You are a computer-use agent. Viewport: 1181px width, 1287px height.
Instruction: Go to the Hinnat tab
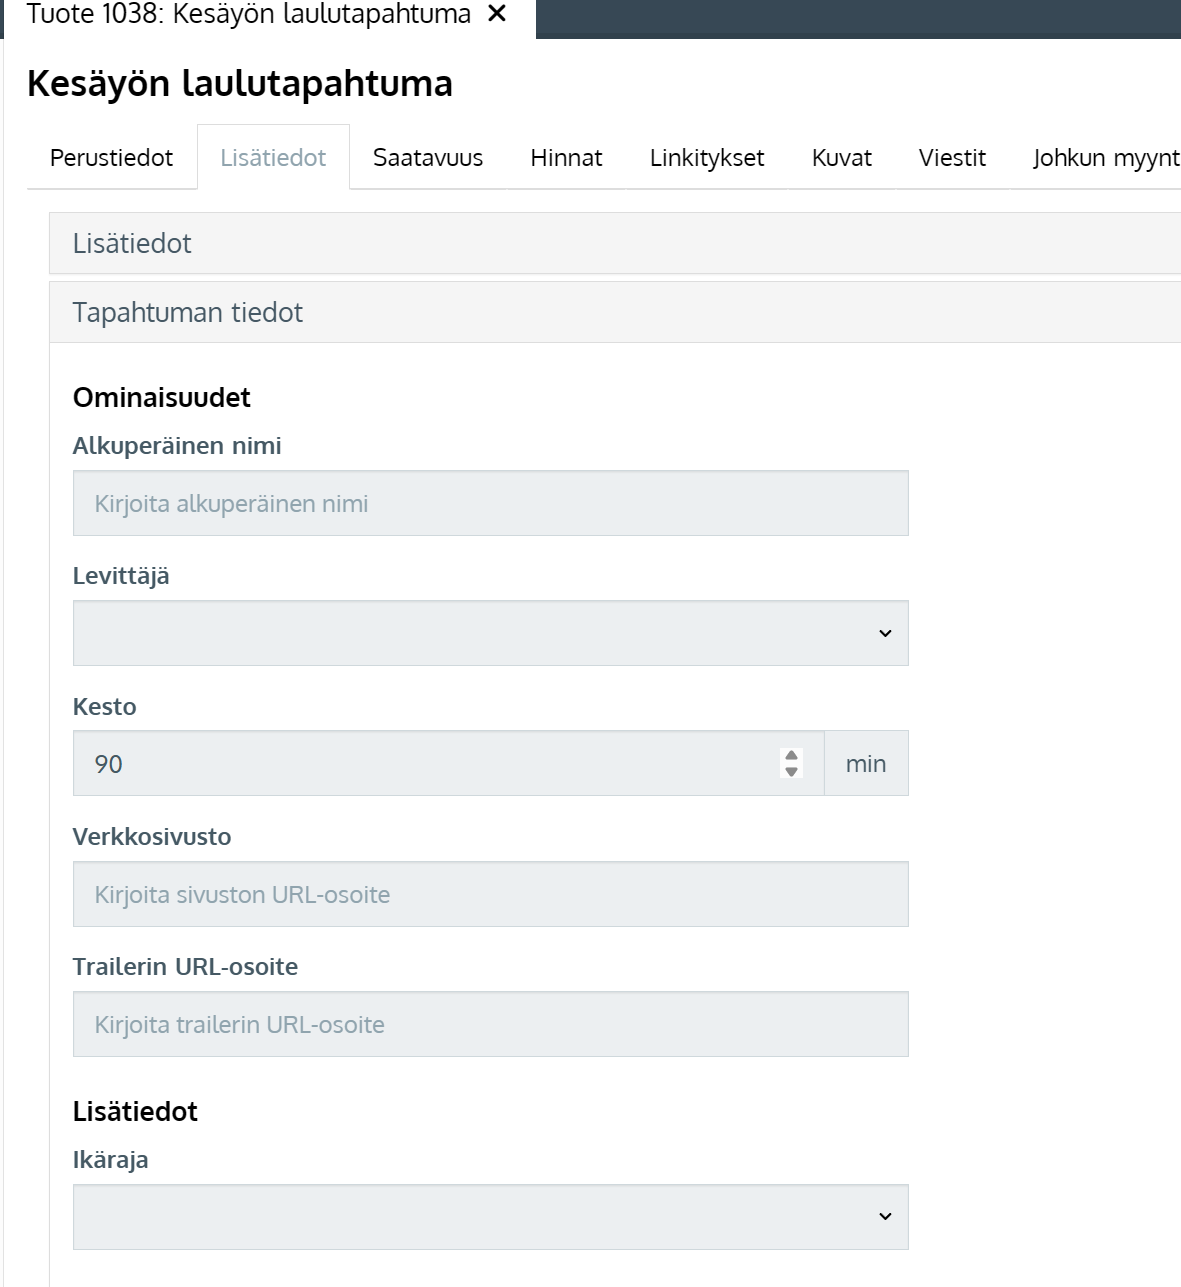(x=566, y=158)
